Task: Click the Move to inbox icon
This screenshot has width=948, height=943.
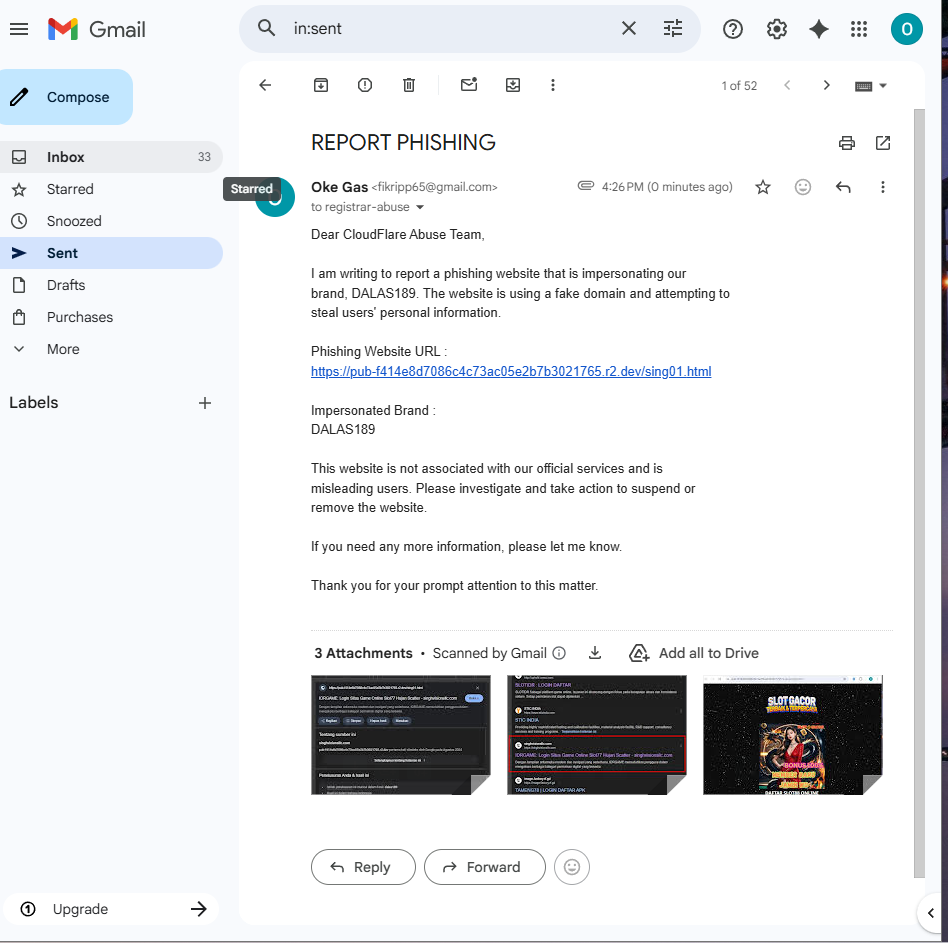Action: (513, 85)
